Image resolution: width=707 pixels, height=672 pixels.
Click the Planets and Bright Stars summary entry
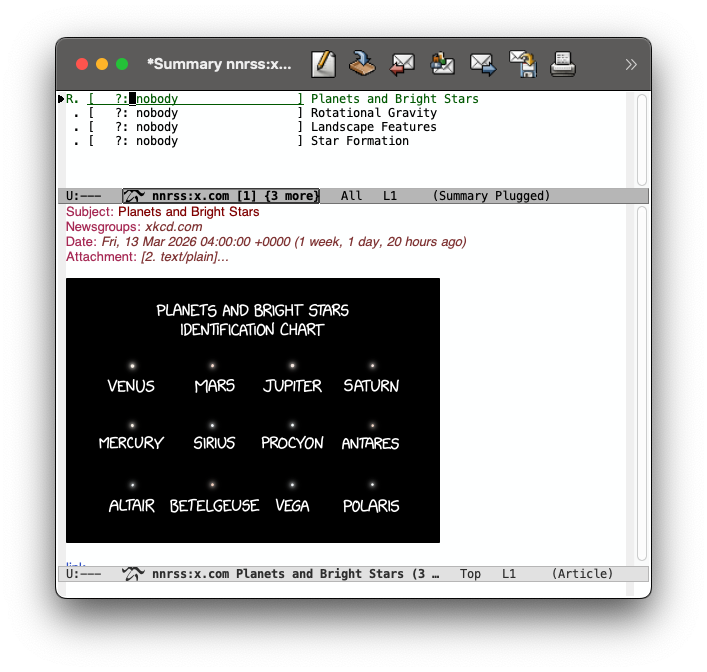tap(394, 99)
